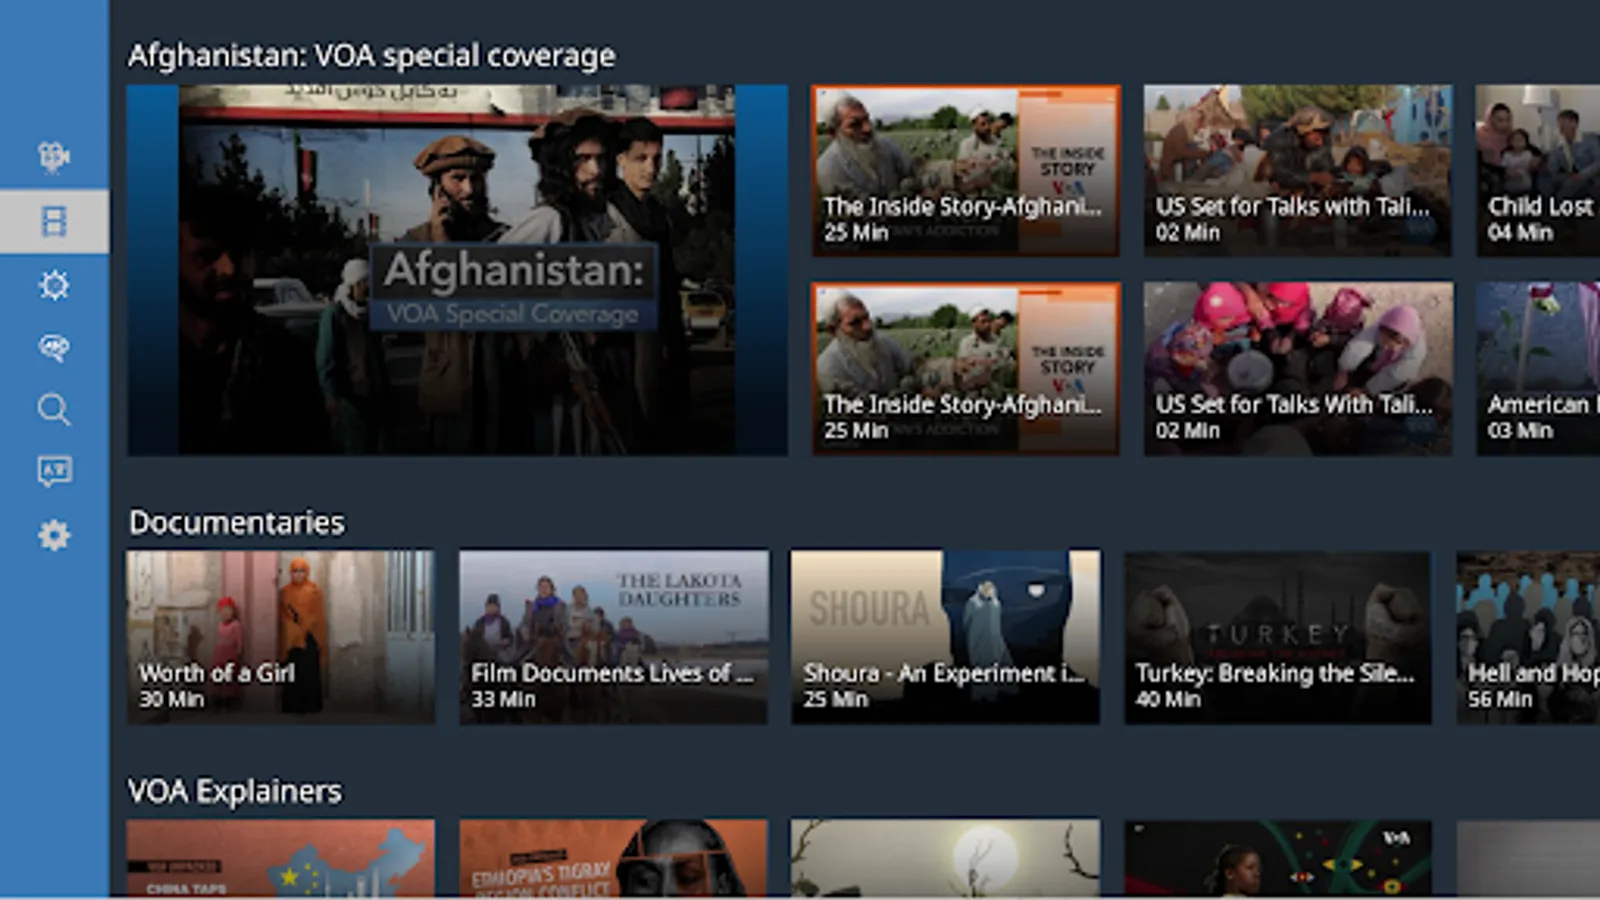This screenshot has height=900, width=1600.
Task: Open search via the magnifying glass icon
Action: pyautogui.click(x=54, y=409)
